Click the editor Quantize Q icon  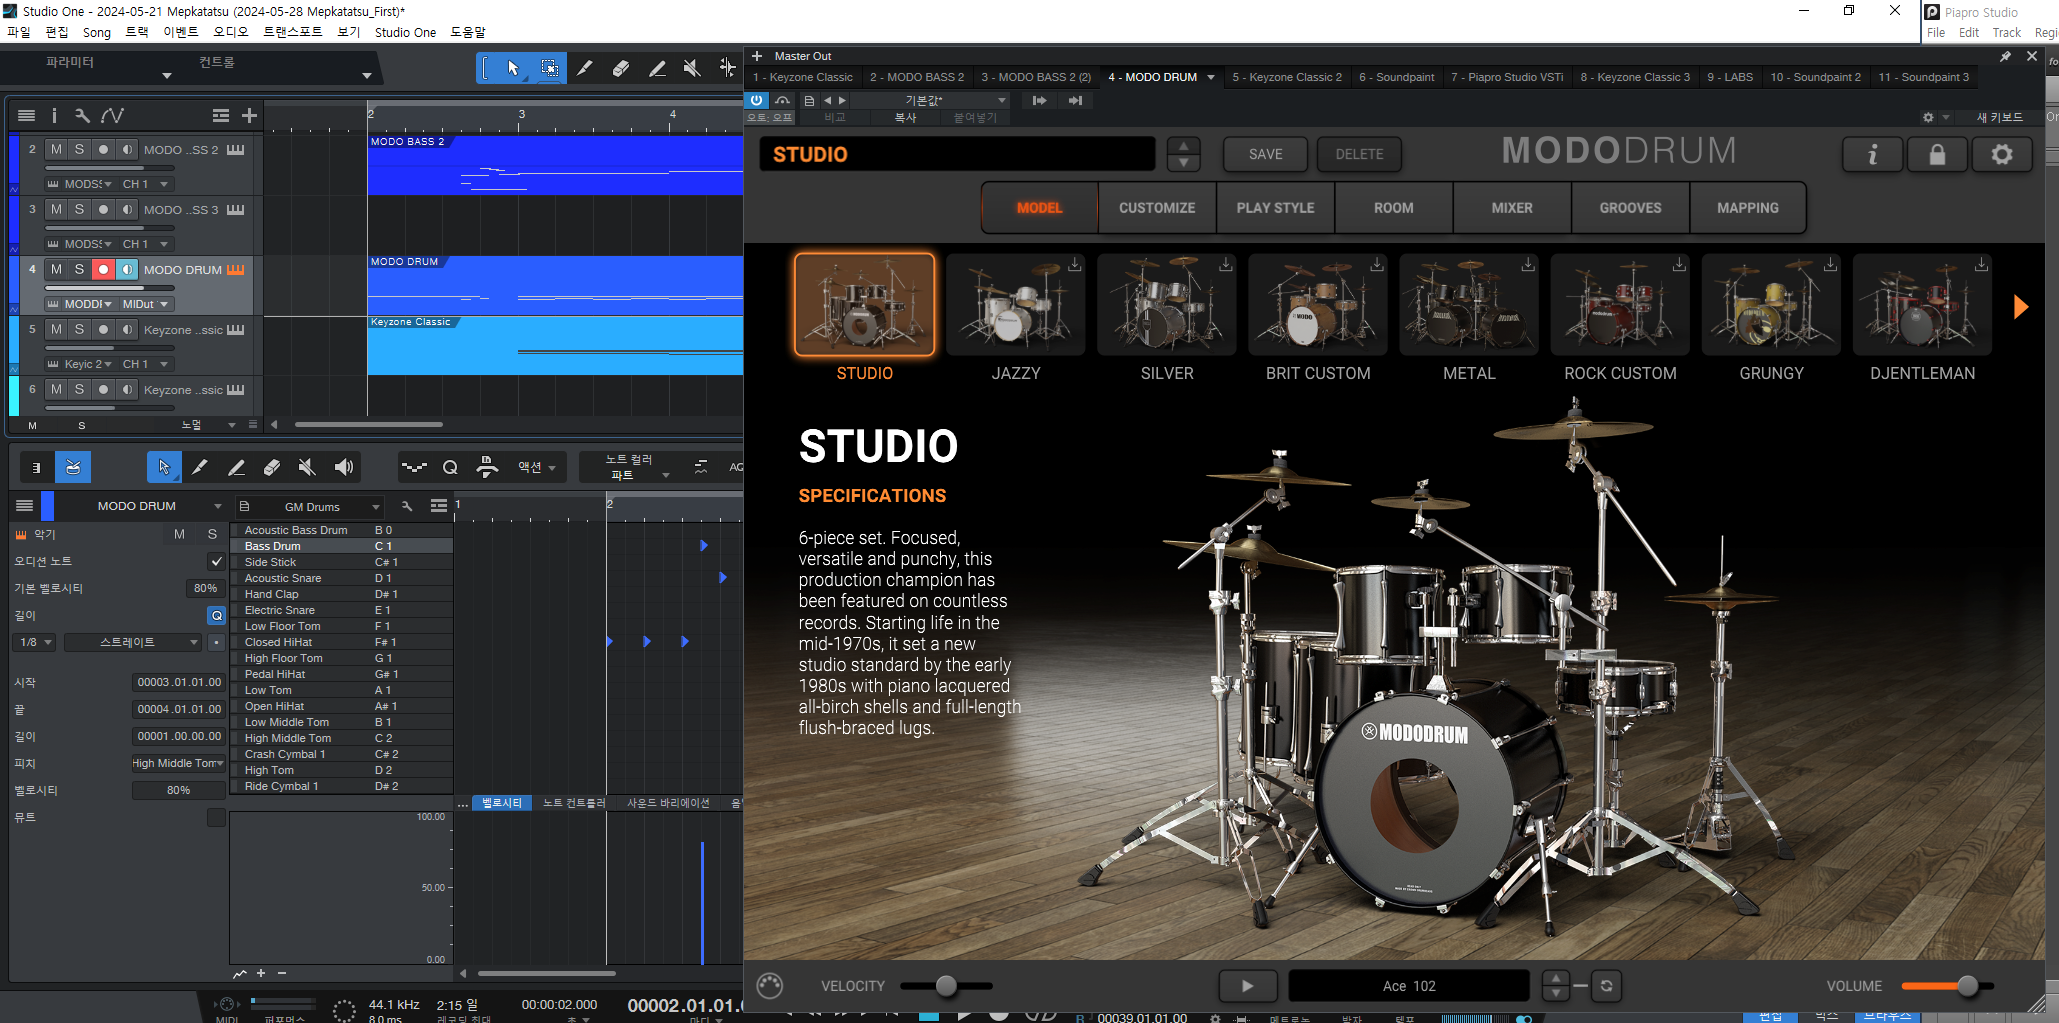tap(451, 467)
